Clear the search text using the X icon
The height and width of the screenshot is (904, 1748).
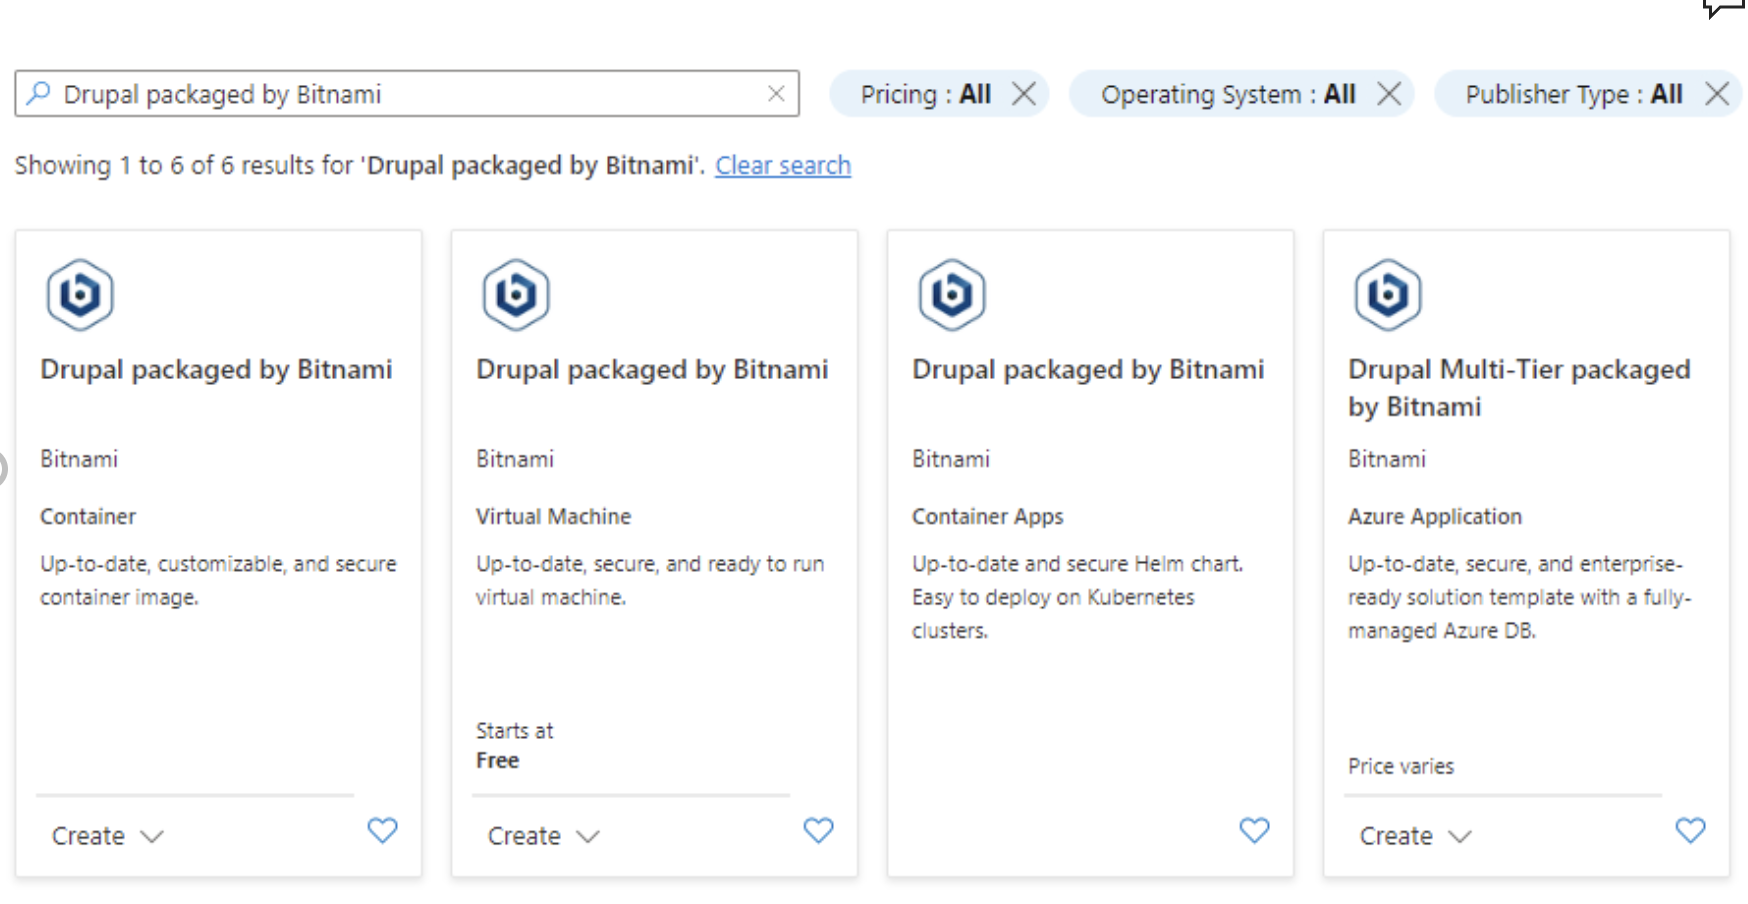(777, 93)
